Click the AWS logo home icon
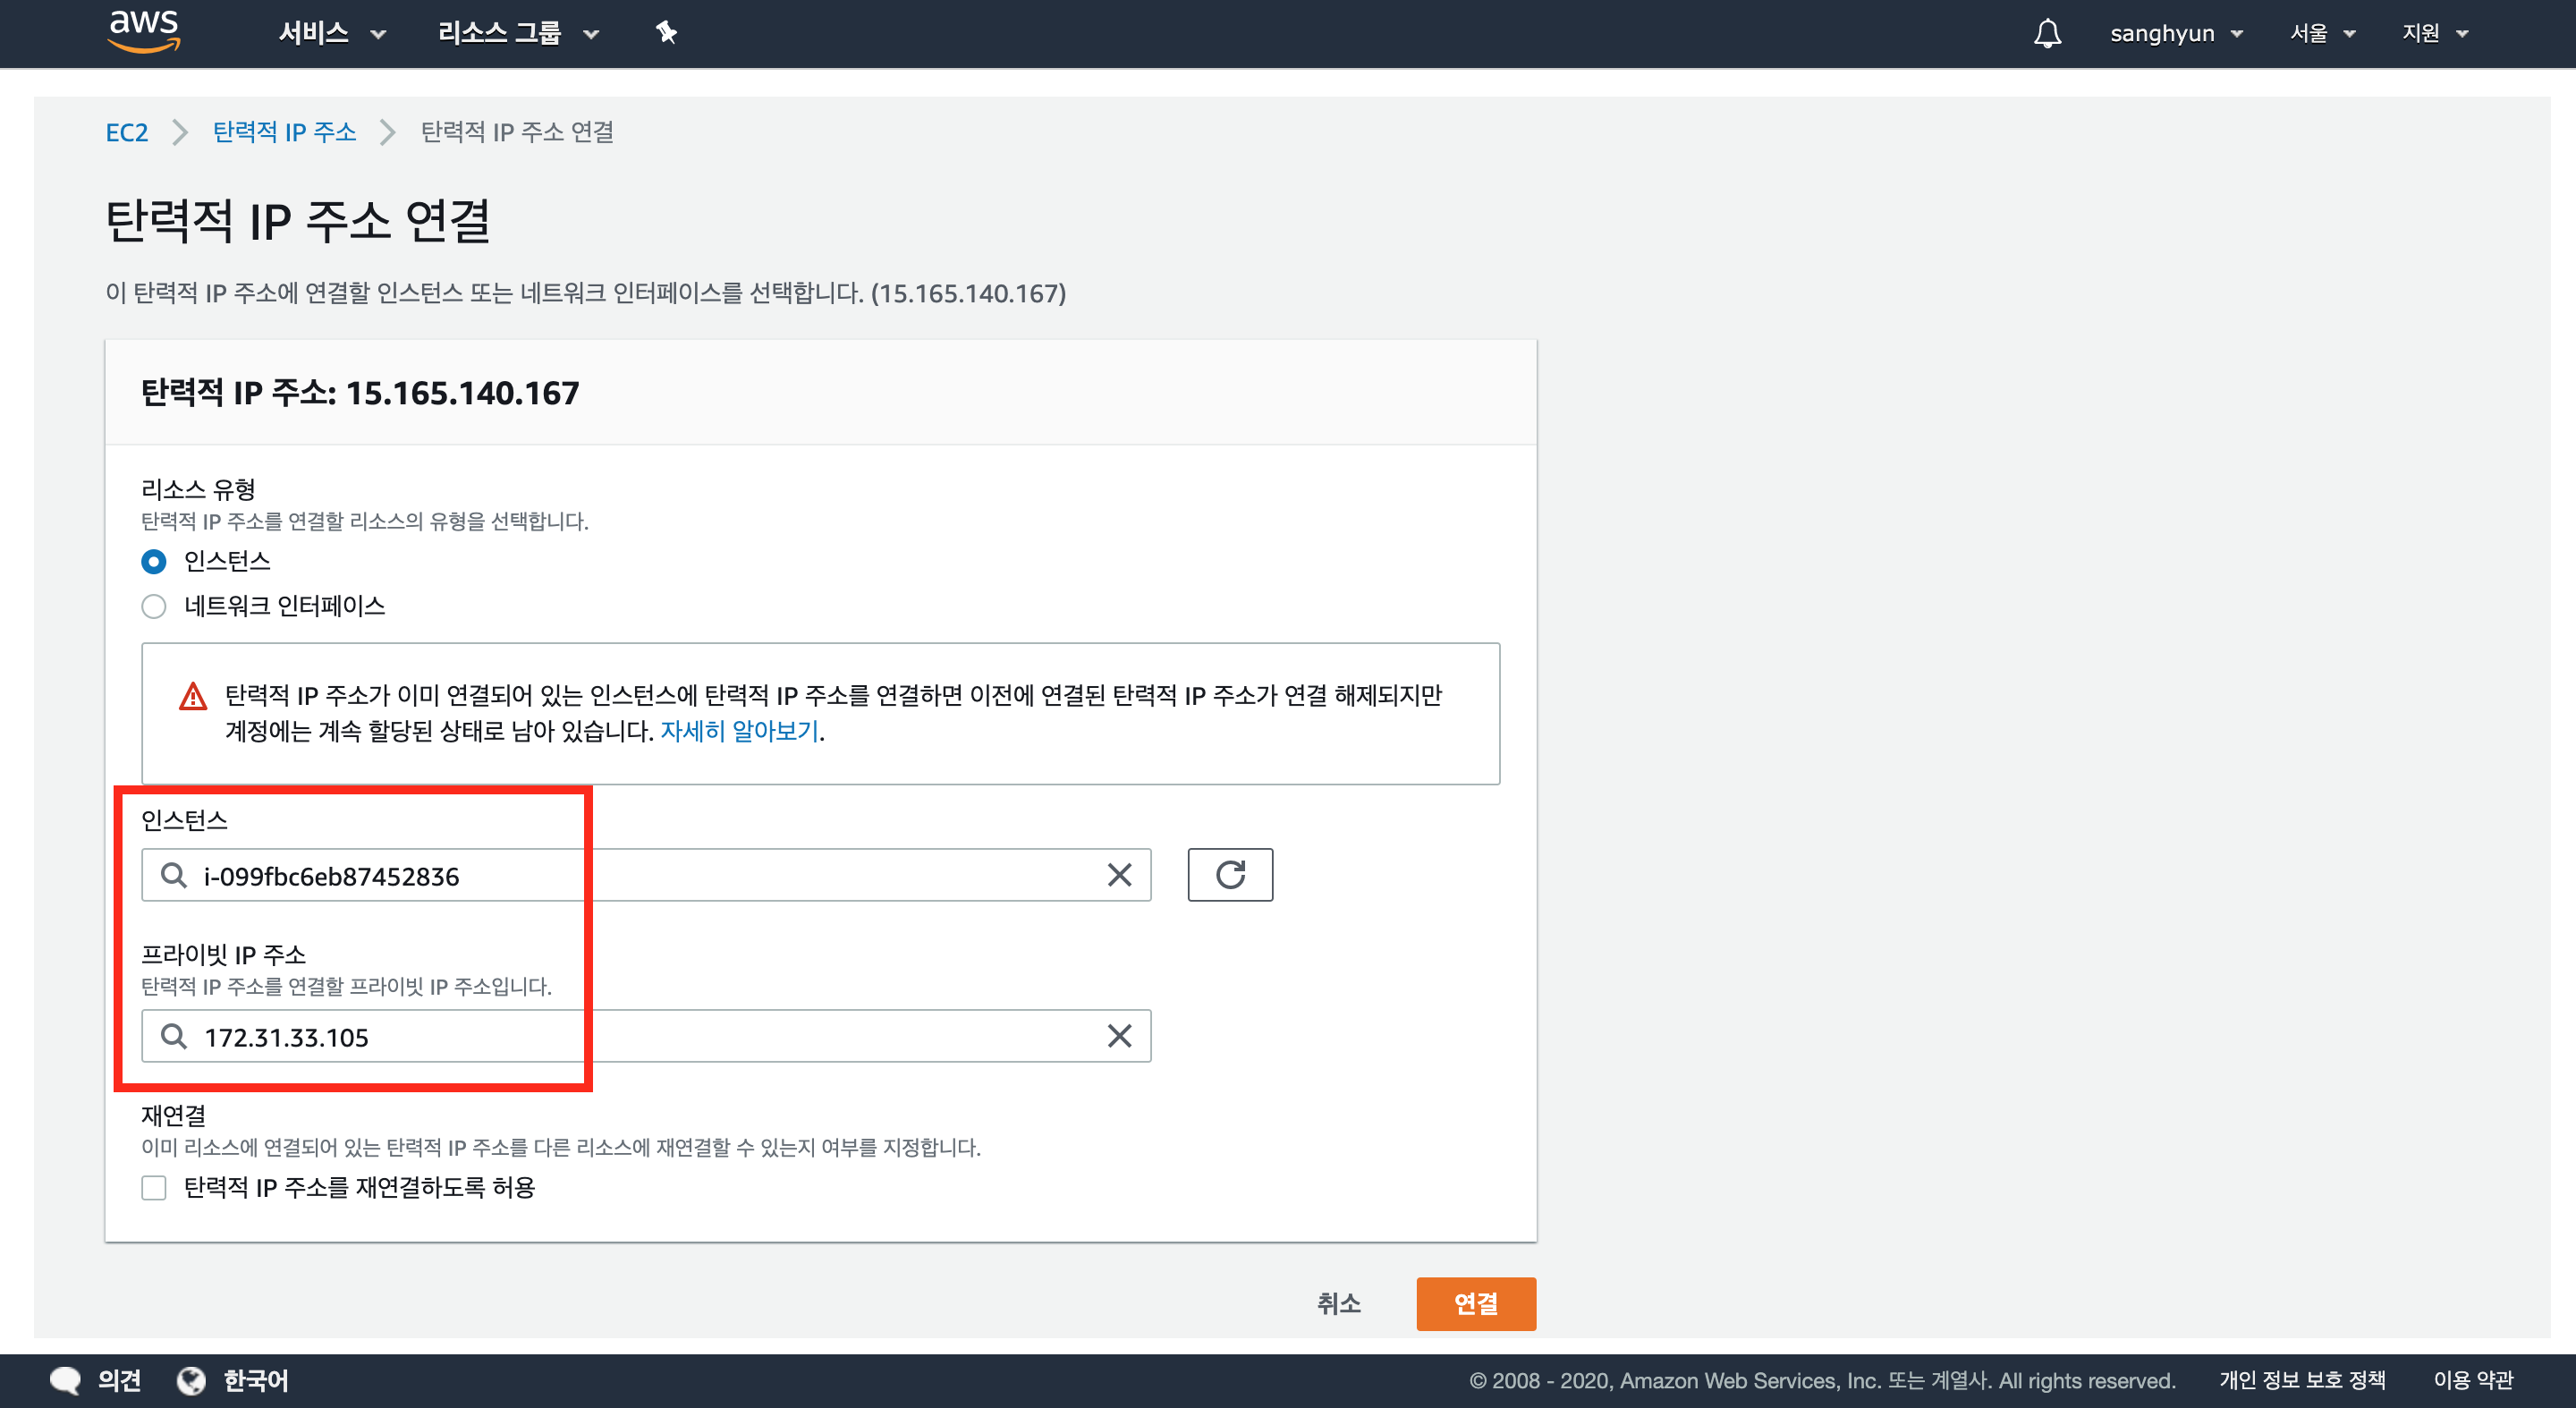The width and height of the screenshot is (2576, 1408). click(144, 31)
